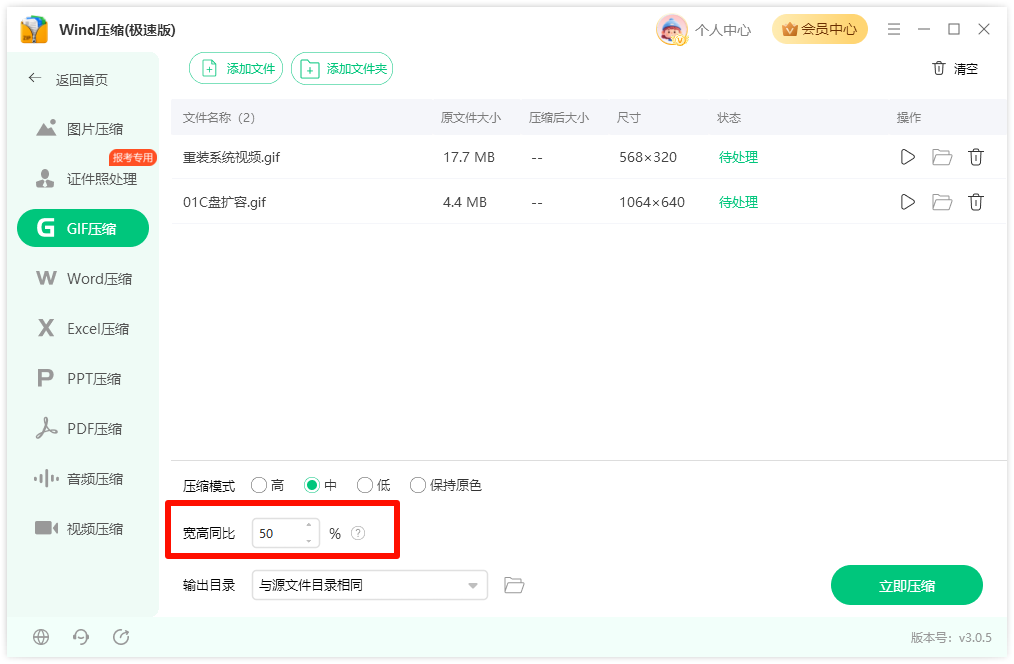The image size is (1014, 664).
Task: Click 待处理 status of 重装系统视频.gif
Action: click(x=739, y=157)
